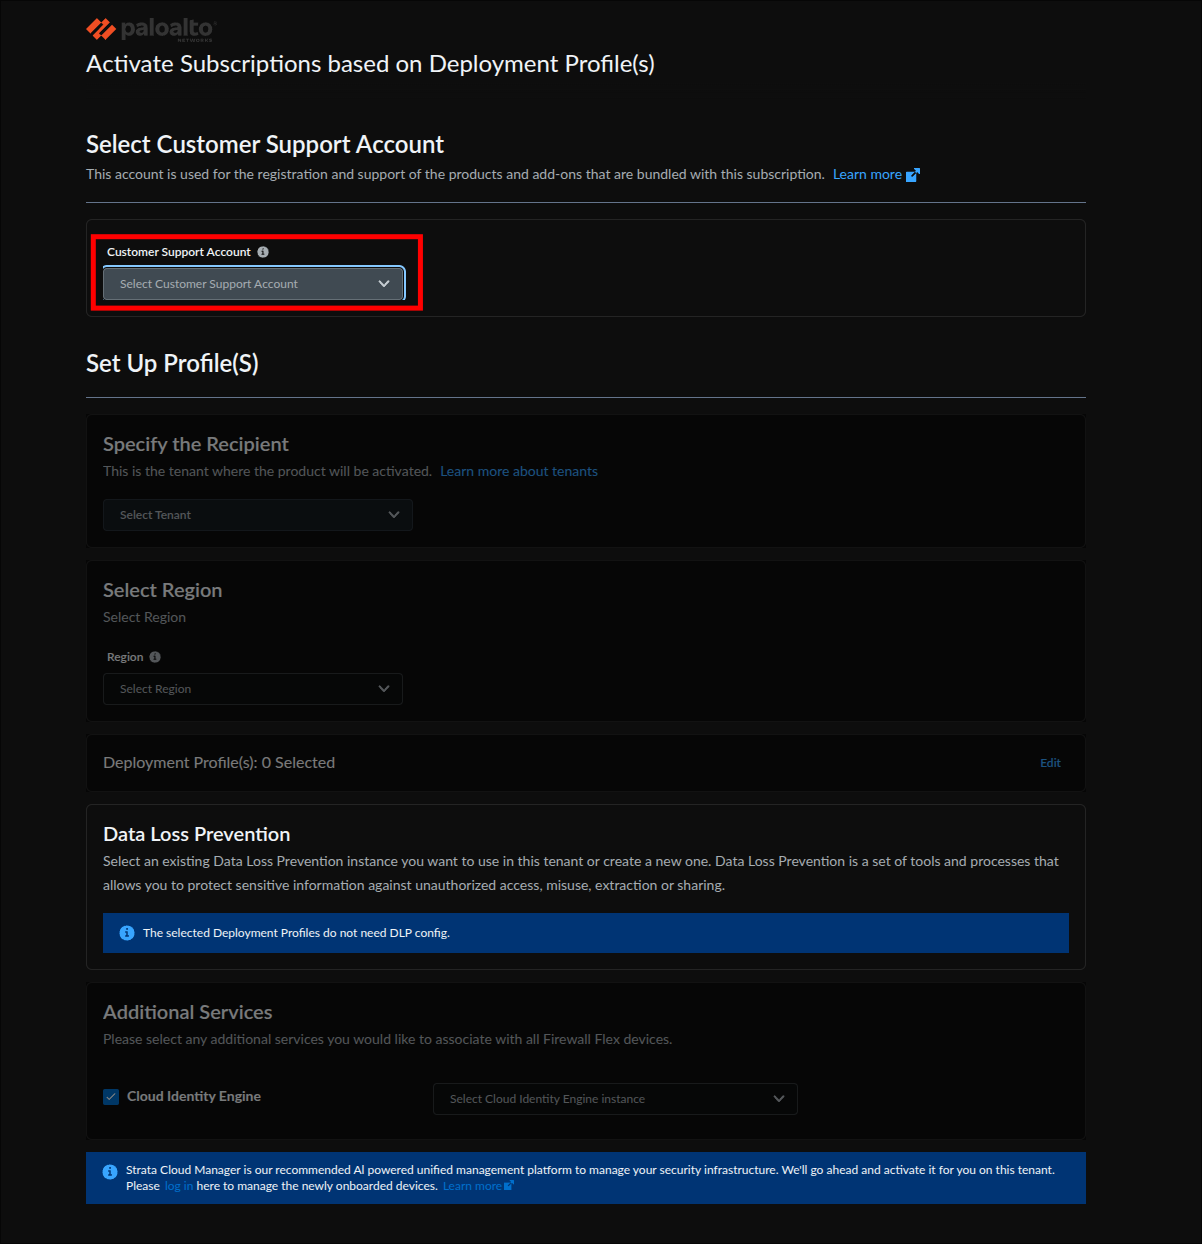The image size is (1202, 1244).
Task: Open the Select Region dropdown
Action: pyautogui.click(x=253, y=689)
